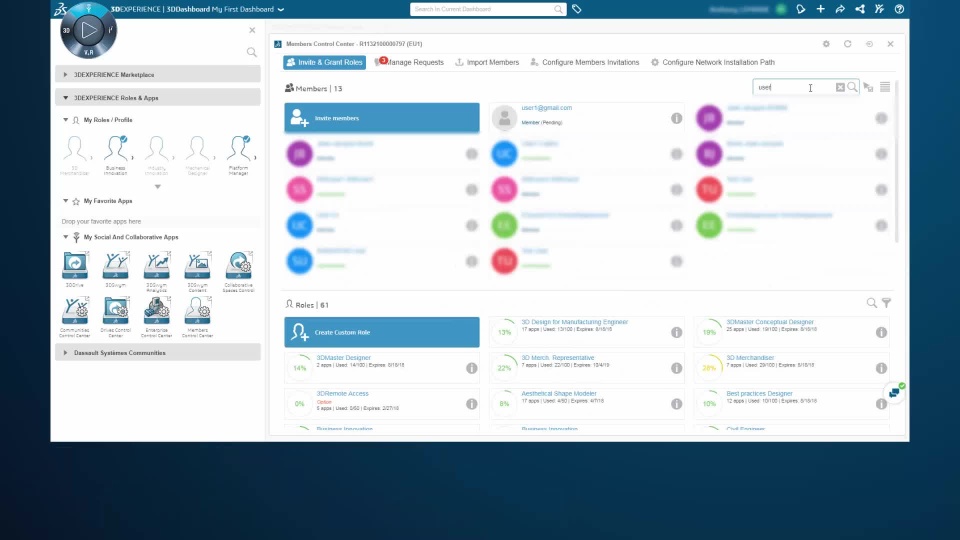Select the Invite & Grant Roles tab
Screen dimensions: 960x540
pyautogui.click(x=324, y=62)
